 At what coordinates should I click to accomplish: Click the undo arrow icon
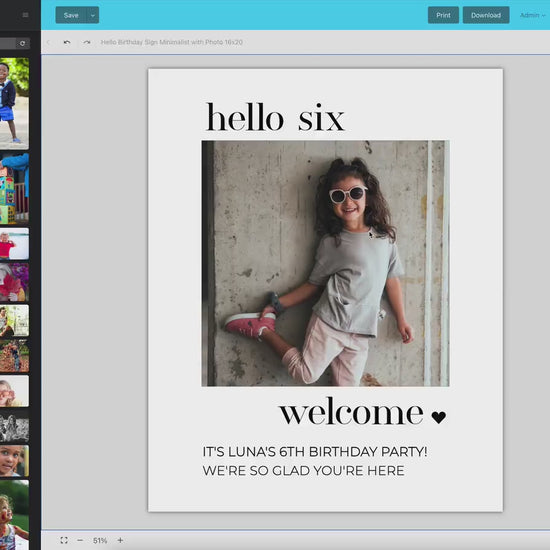click(67, 42)
